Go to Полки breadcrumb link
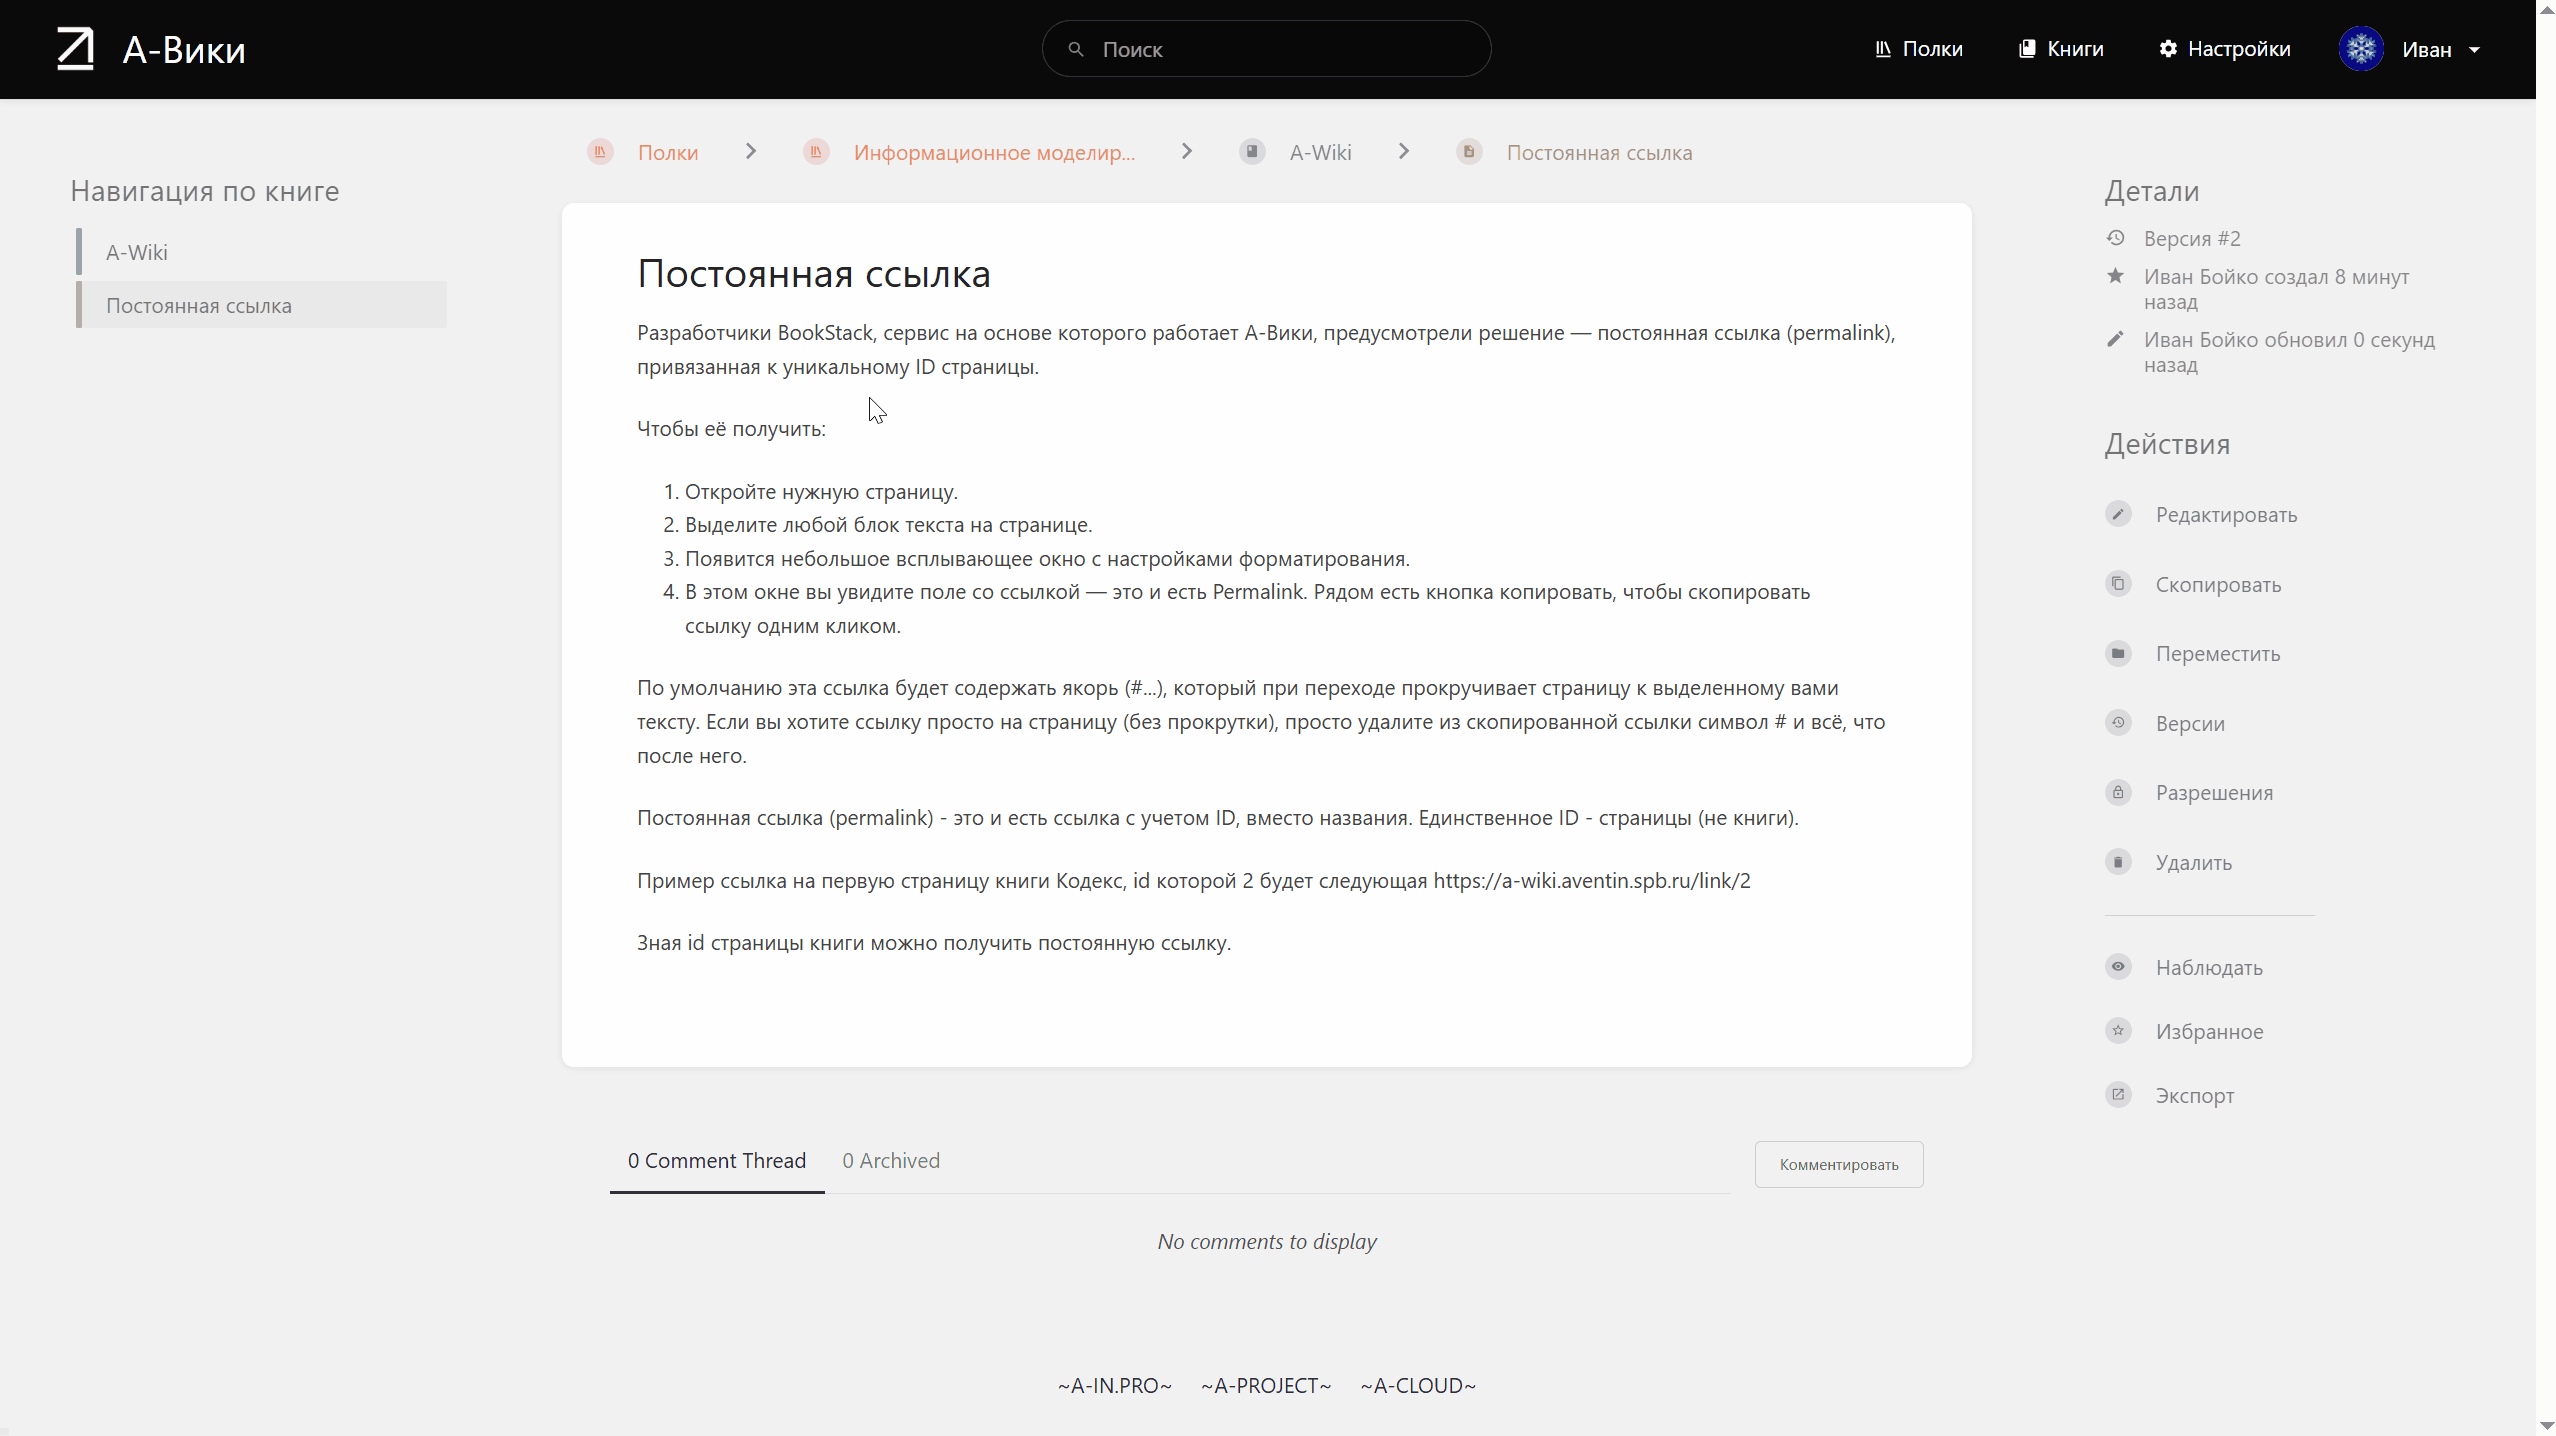 pos(668,153)
